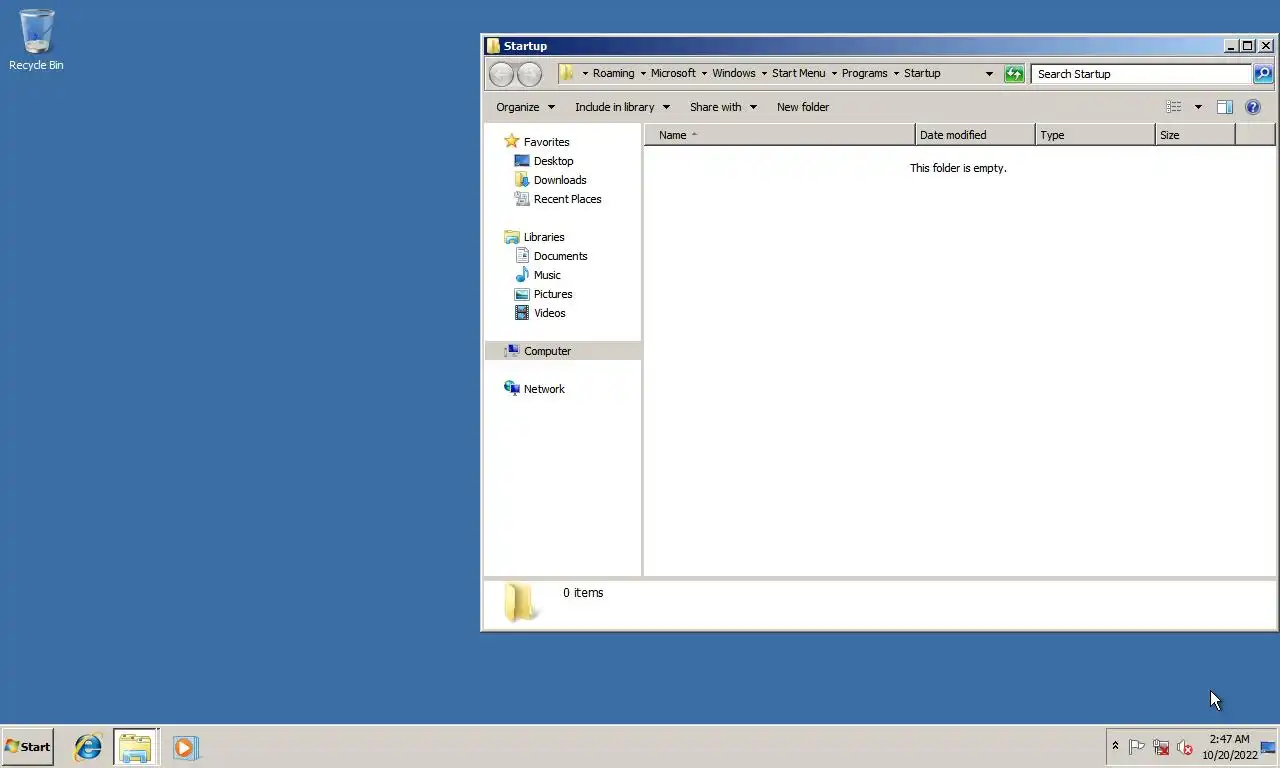The width and height of the screenshot is (1280, 768).
Task: Click the network tray icon
Action: tap(1161, 747)
